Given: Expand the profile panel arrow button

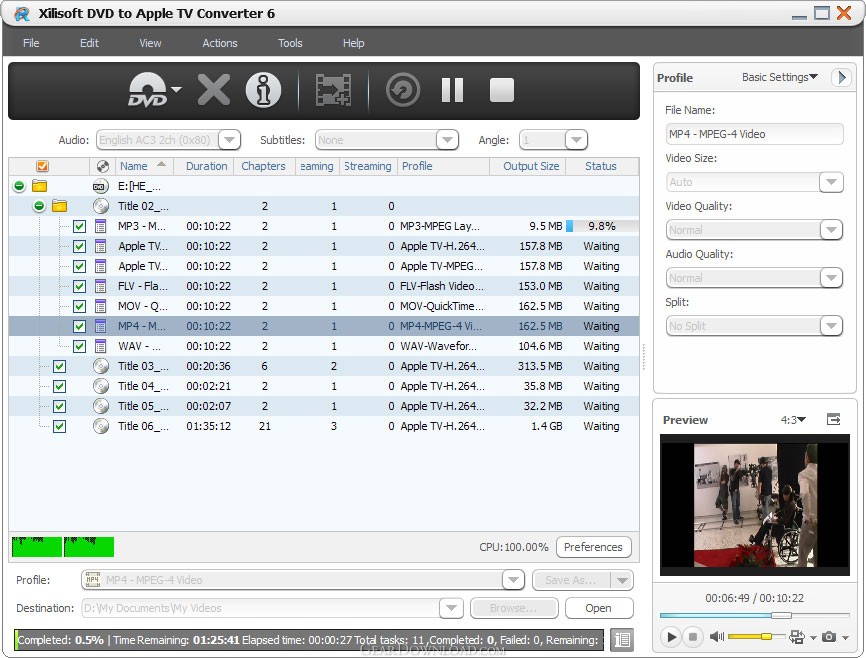Looking at the screenshot, I should [841, 77].
